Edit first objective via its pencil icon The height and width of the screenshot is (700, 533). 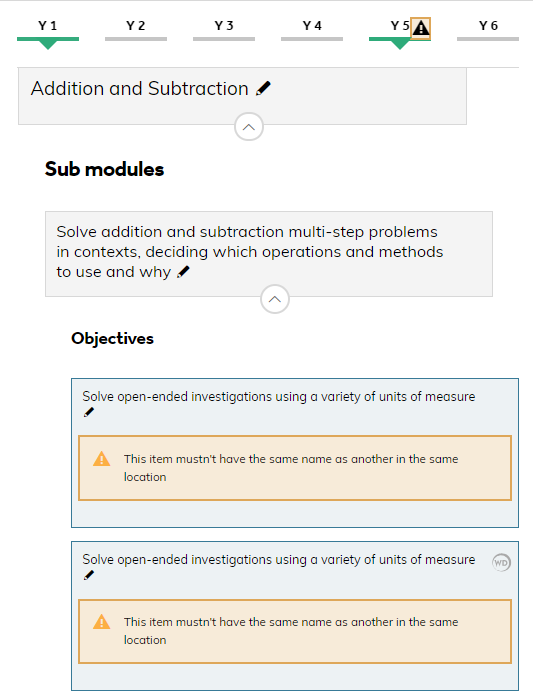click(89, 412)
